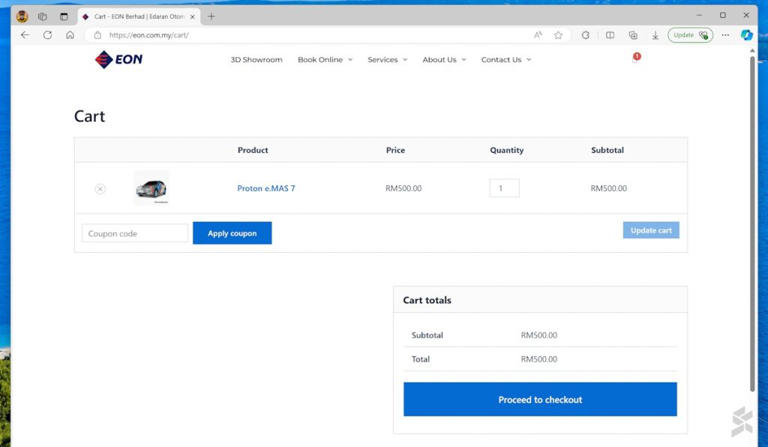Refresh the current page
This screenshot has height=447, width=768.
click(x=48, y=35)
